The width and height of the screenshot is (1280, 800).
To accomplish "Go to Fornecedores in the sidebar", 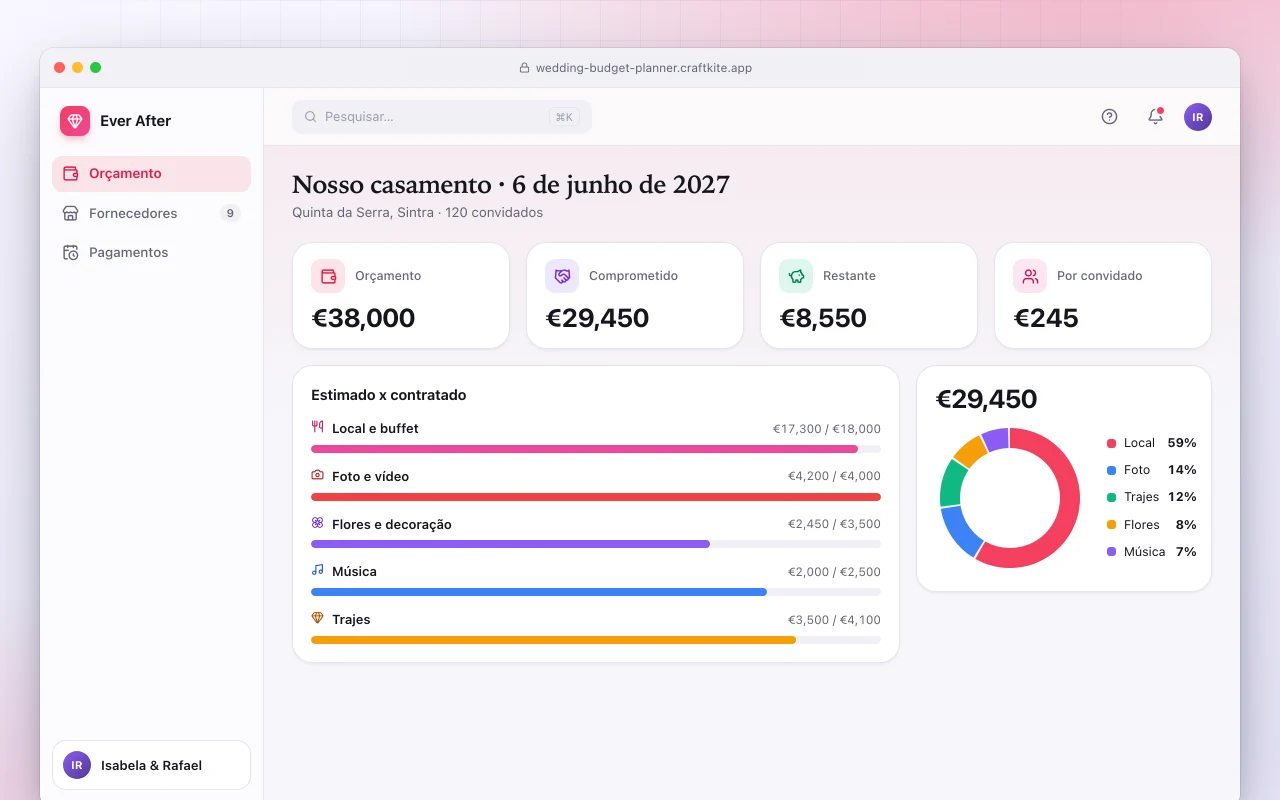I will click(x=151, y=213).
